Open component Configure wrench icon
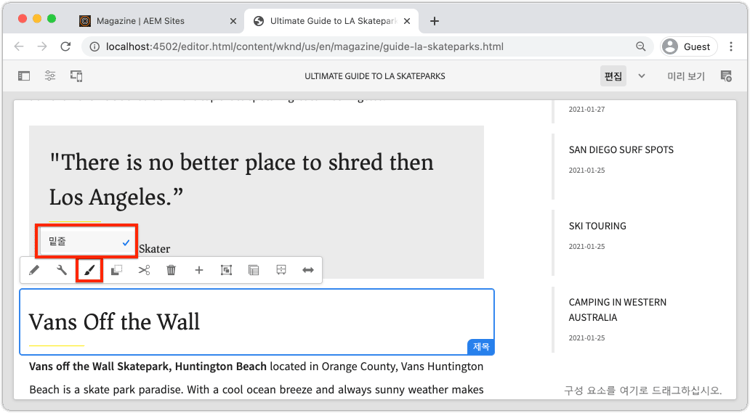This screenshot has height=413, width=750. (62, 270)
